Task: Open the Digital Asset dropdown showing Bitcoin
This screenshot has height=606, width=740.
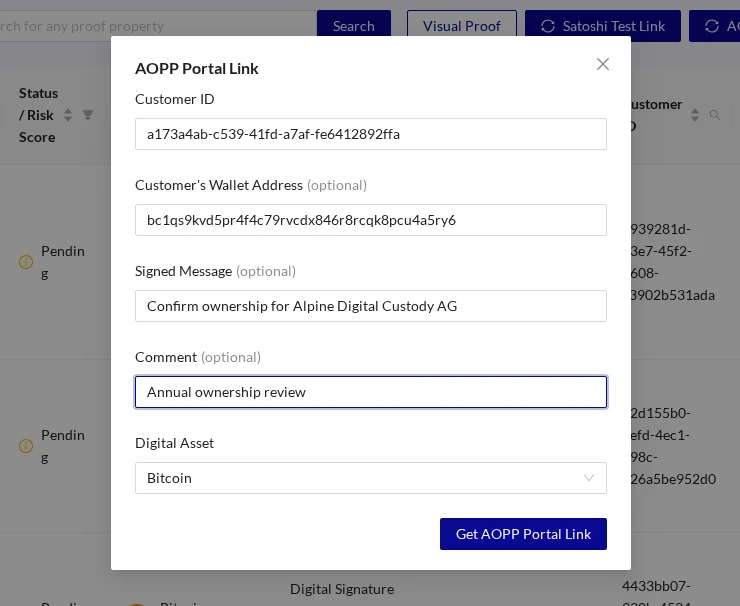Action: (370, 478)
